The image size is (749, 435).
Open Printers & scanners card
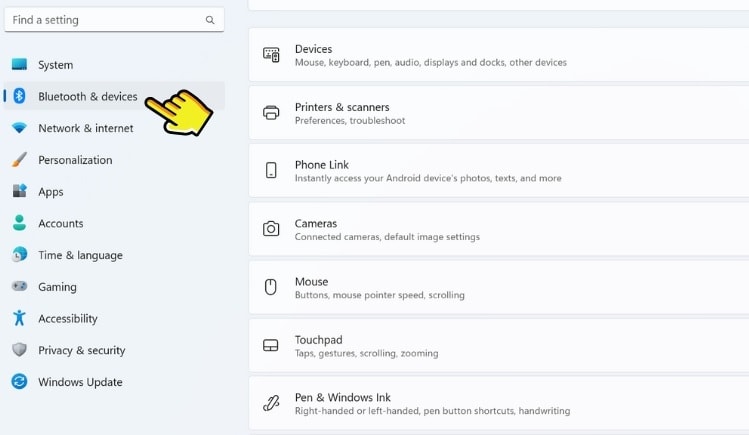[x=499, y=113]
